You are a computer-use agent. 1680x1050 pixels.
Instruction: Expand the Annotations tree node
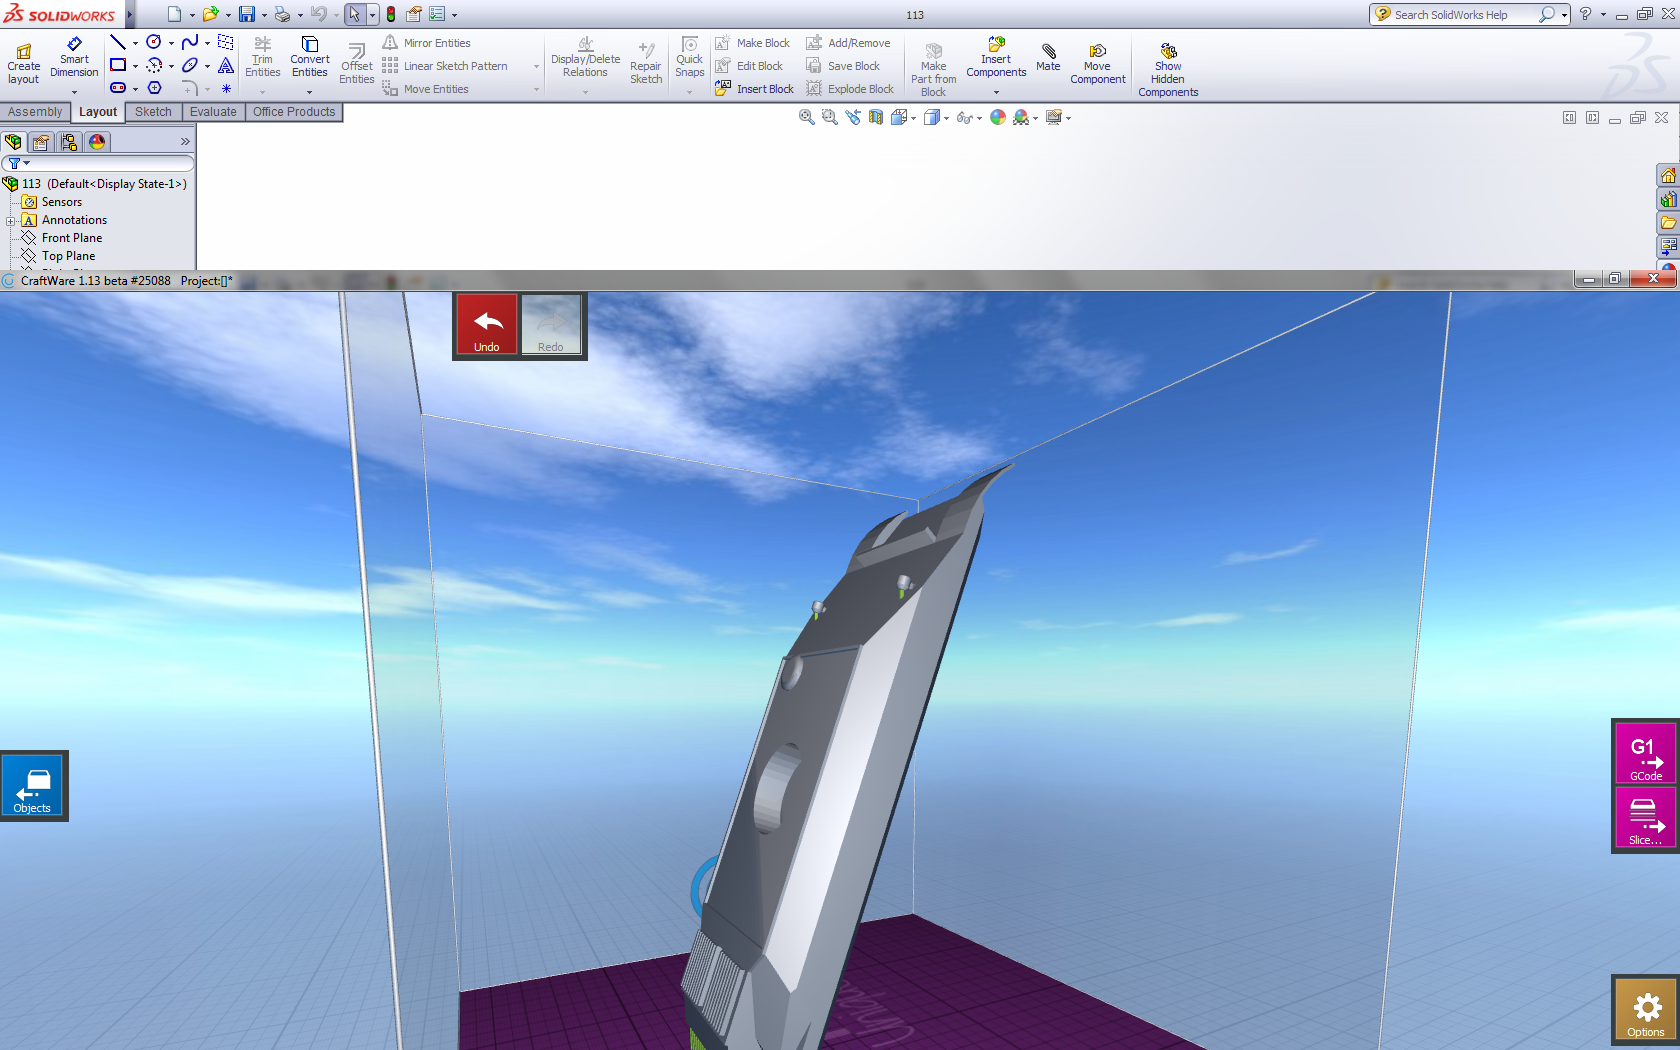click(x=10, y=221)
